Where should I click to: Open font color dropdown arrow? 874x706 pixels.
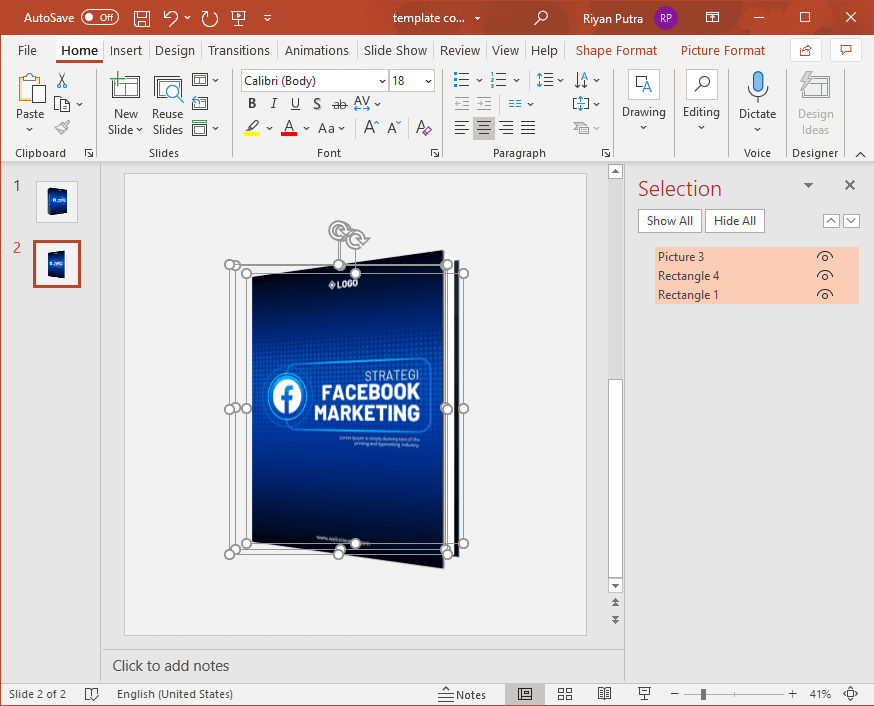(x=307, y=128)
